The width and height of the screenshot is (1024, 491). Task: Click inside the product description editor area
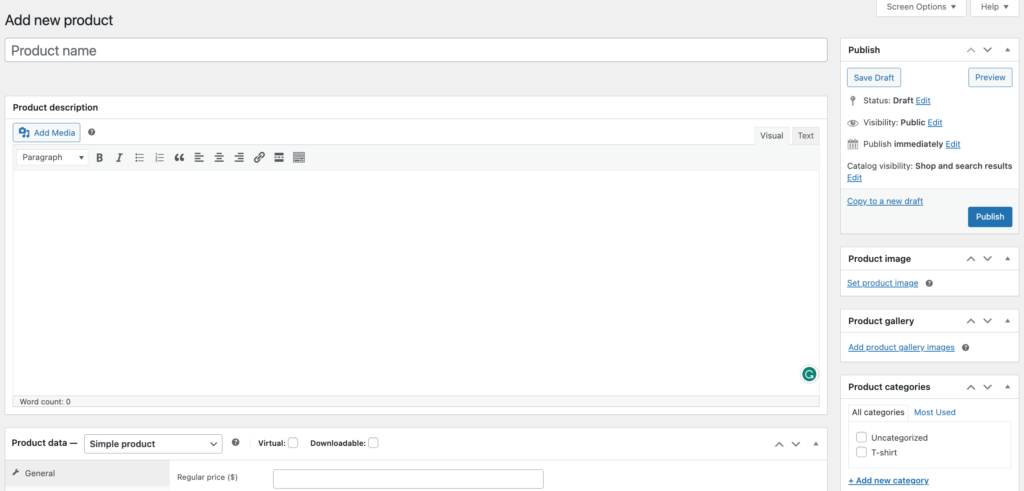(416, 282)
